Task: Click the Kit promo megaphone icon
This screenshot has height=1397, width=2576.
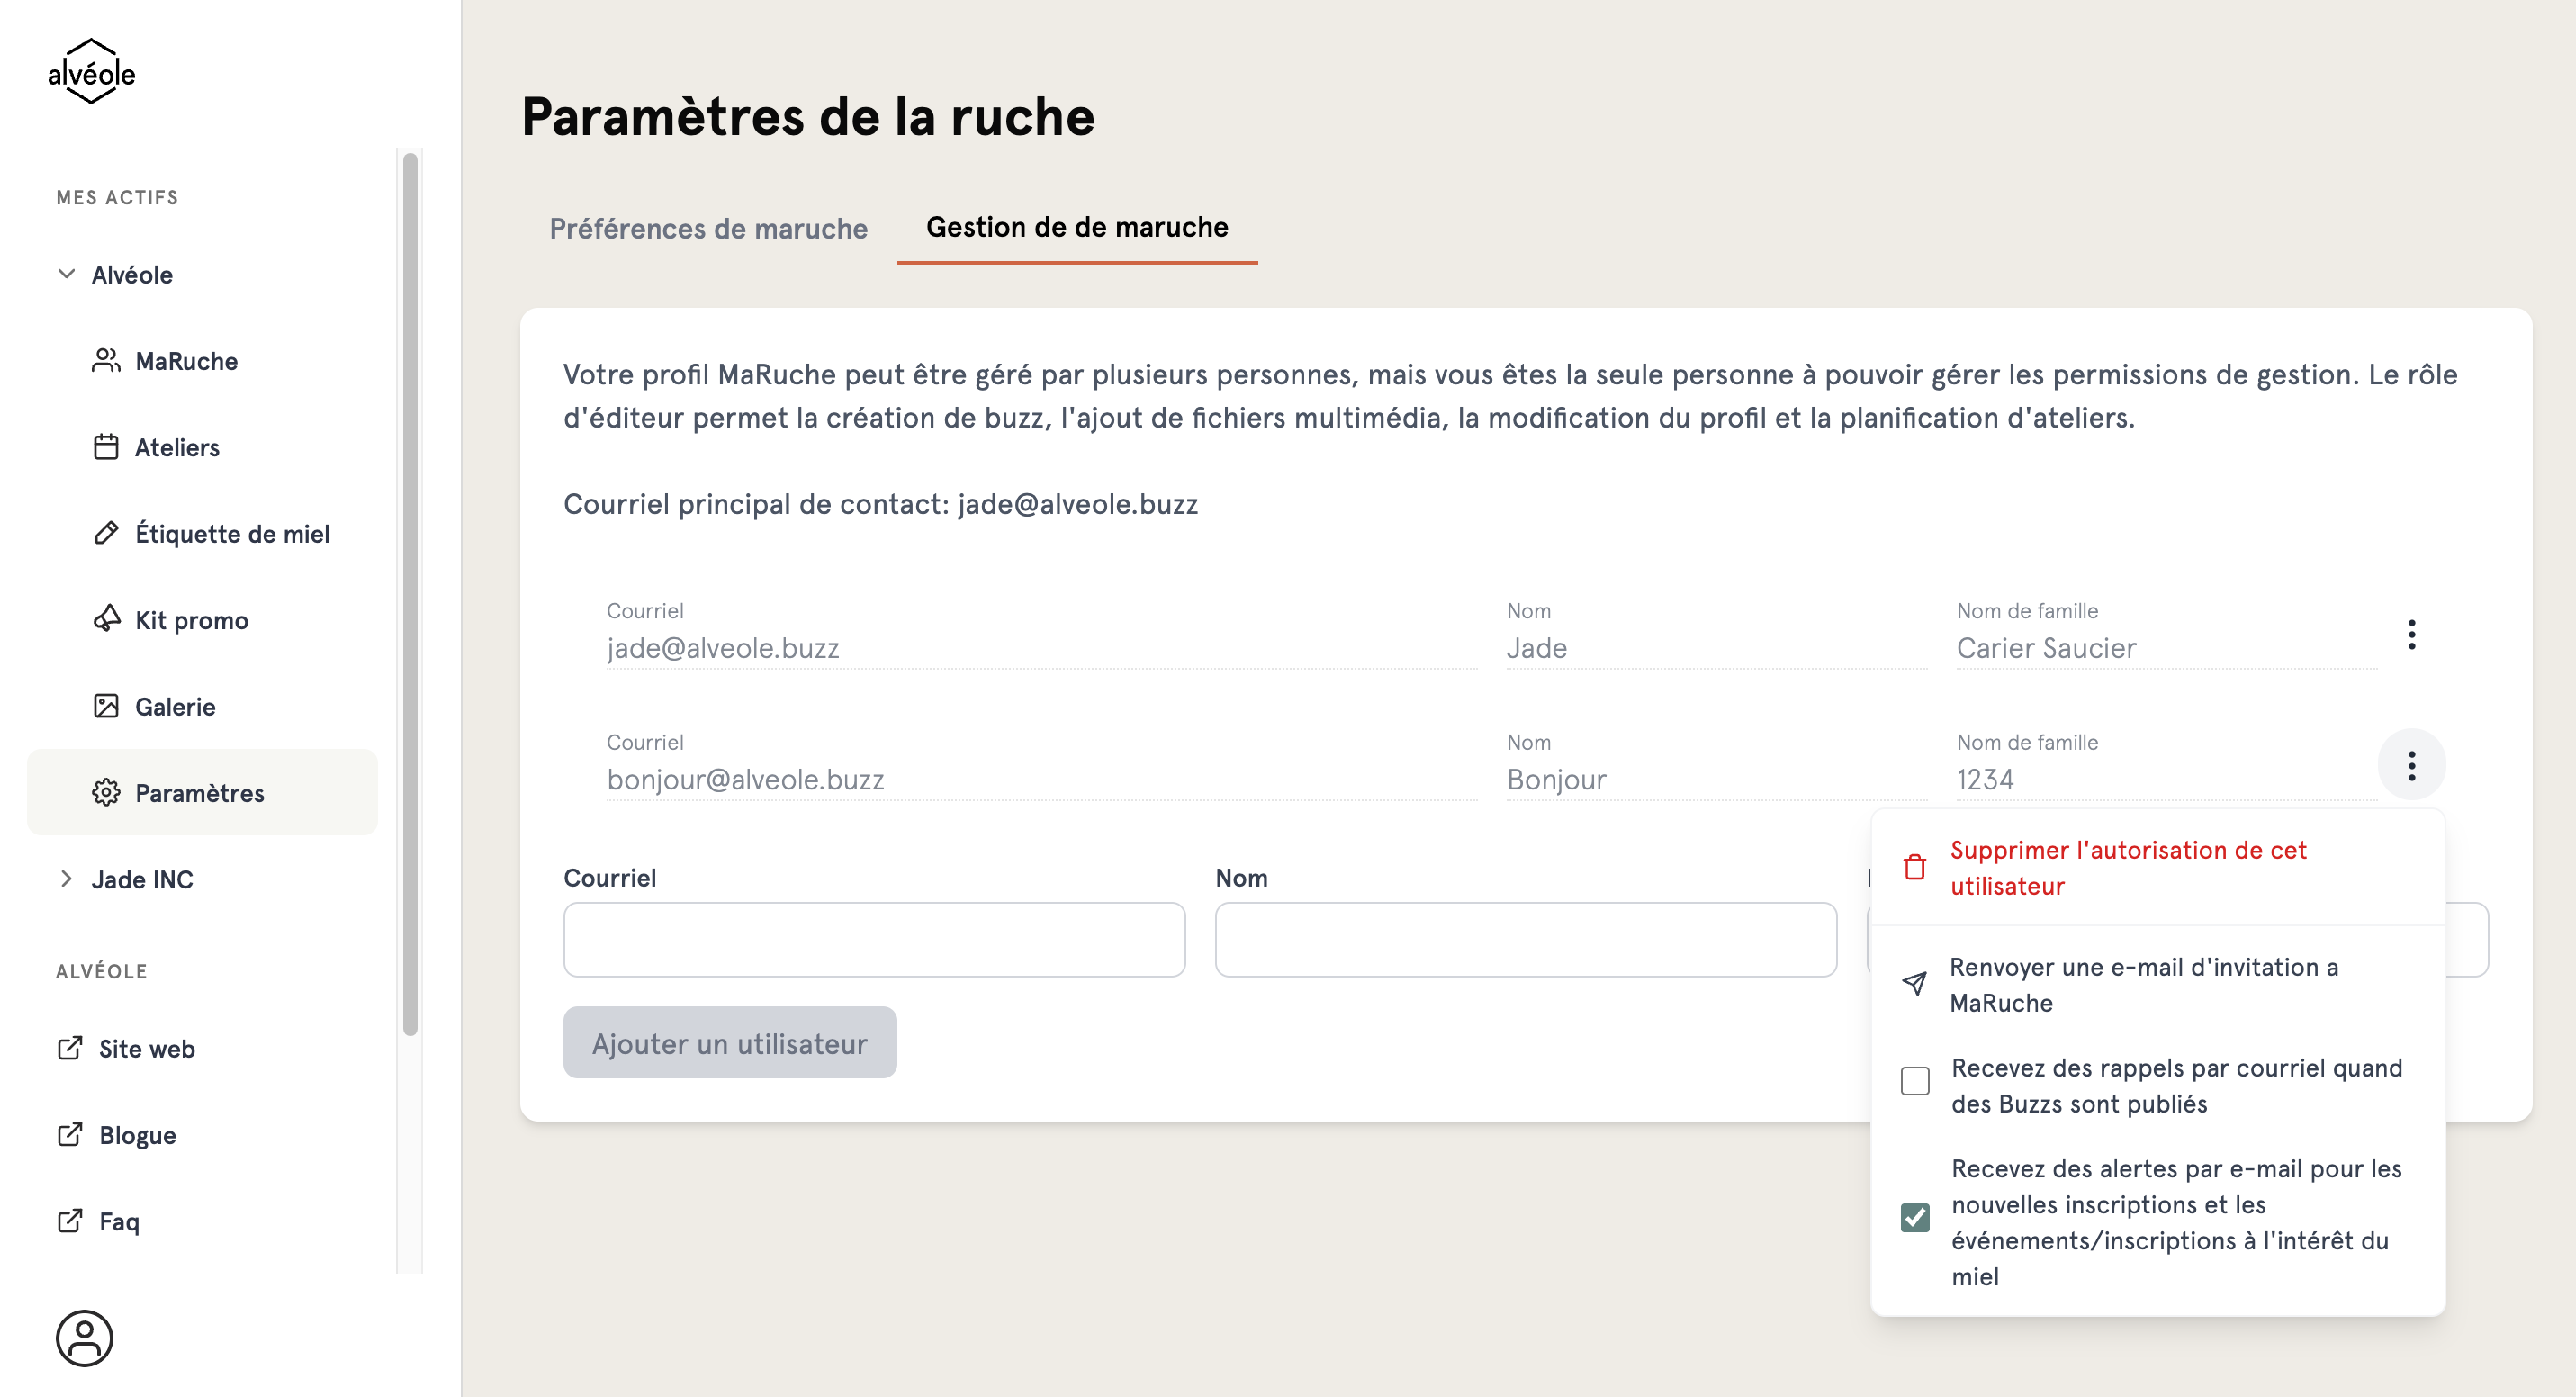Action: point(106,619)
